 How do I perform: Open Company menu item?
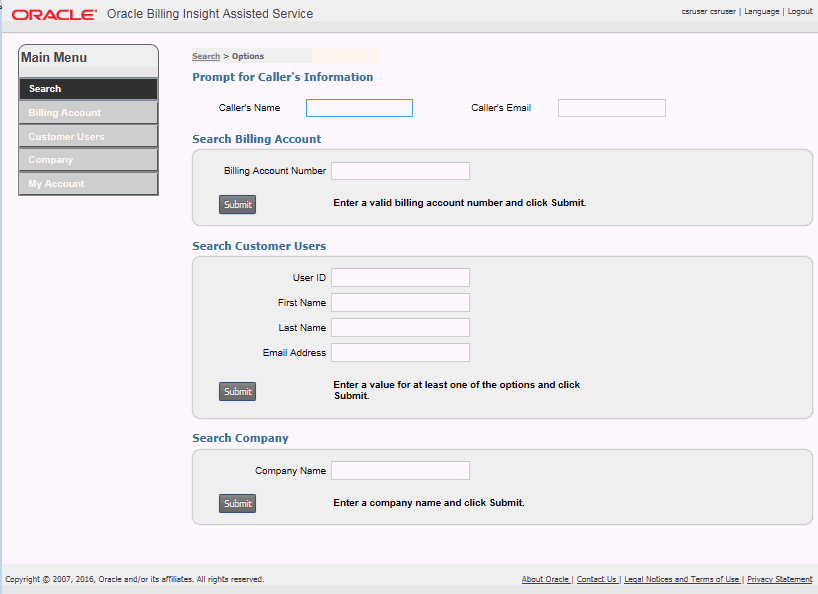click(88, 160)
